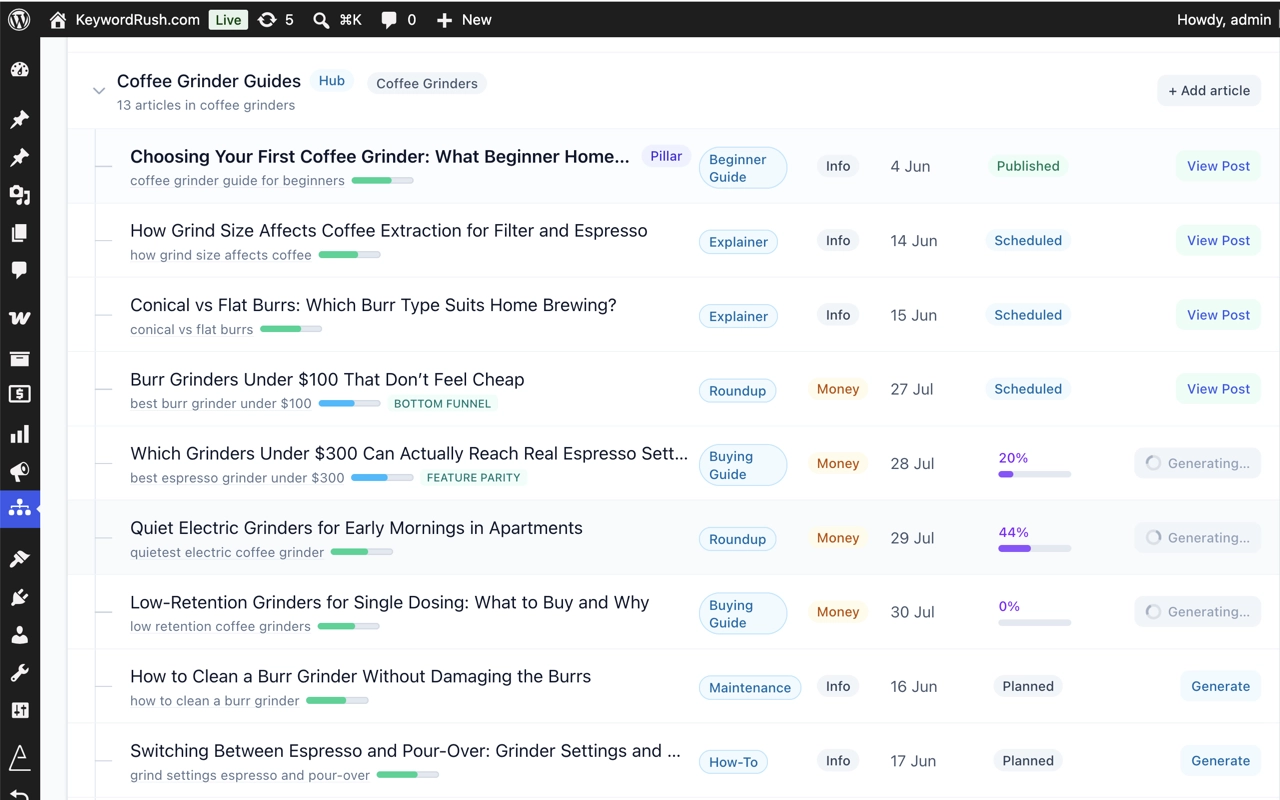This screenshot has width=1280, height=800.
Task: View Post for Conical vs Flat Burrs
Action: click(x=1218, y=314)
